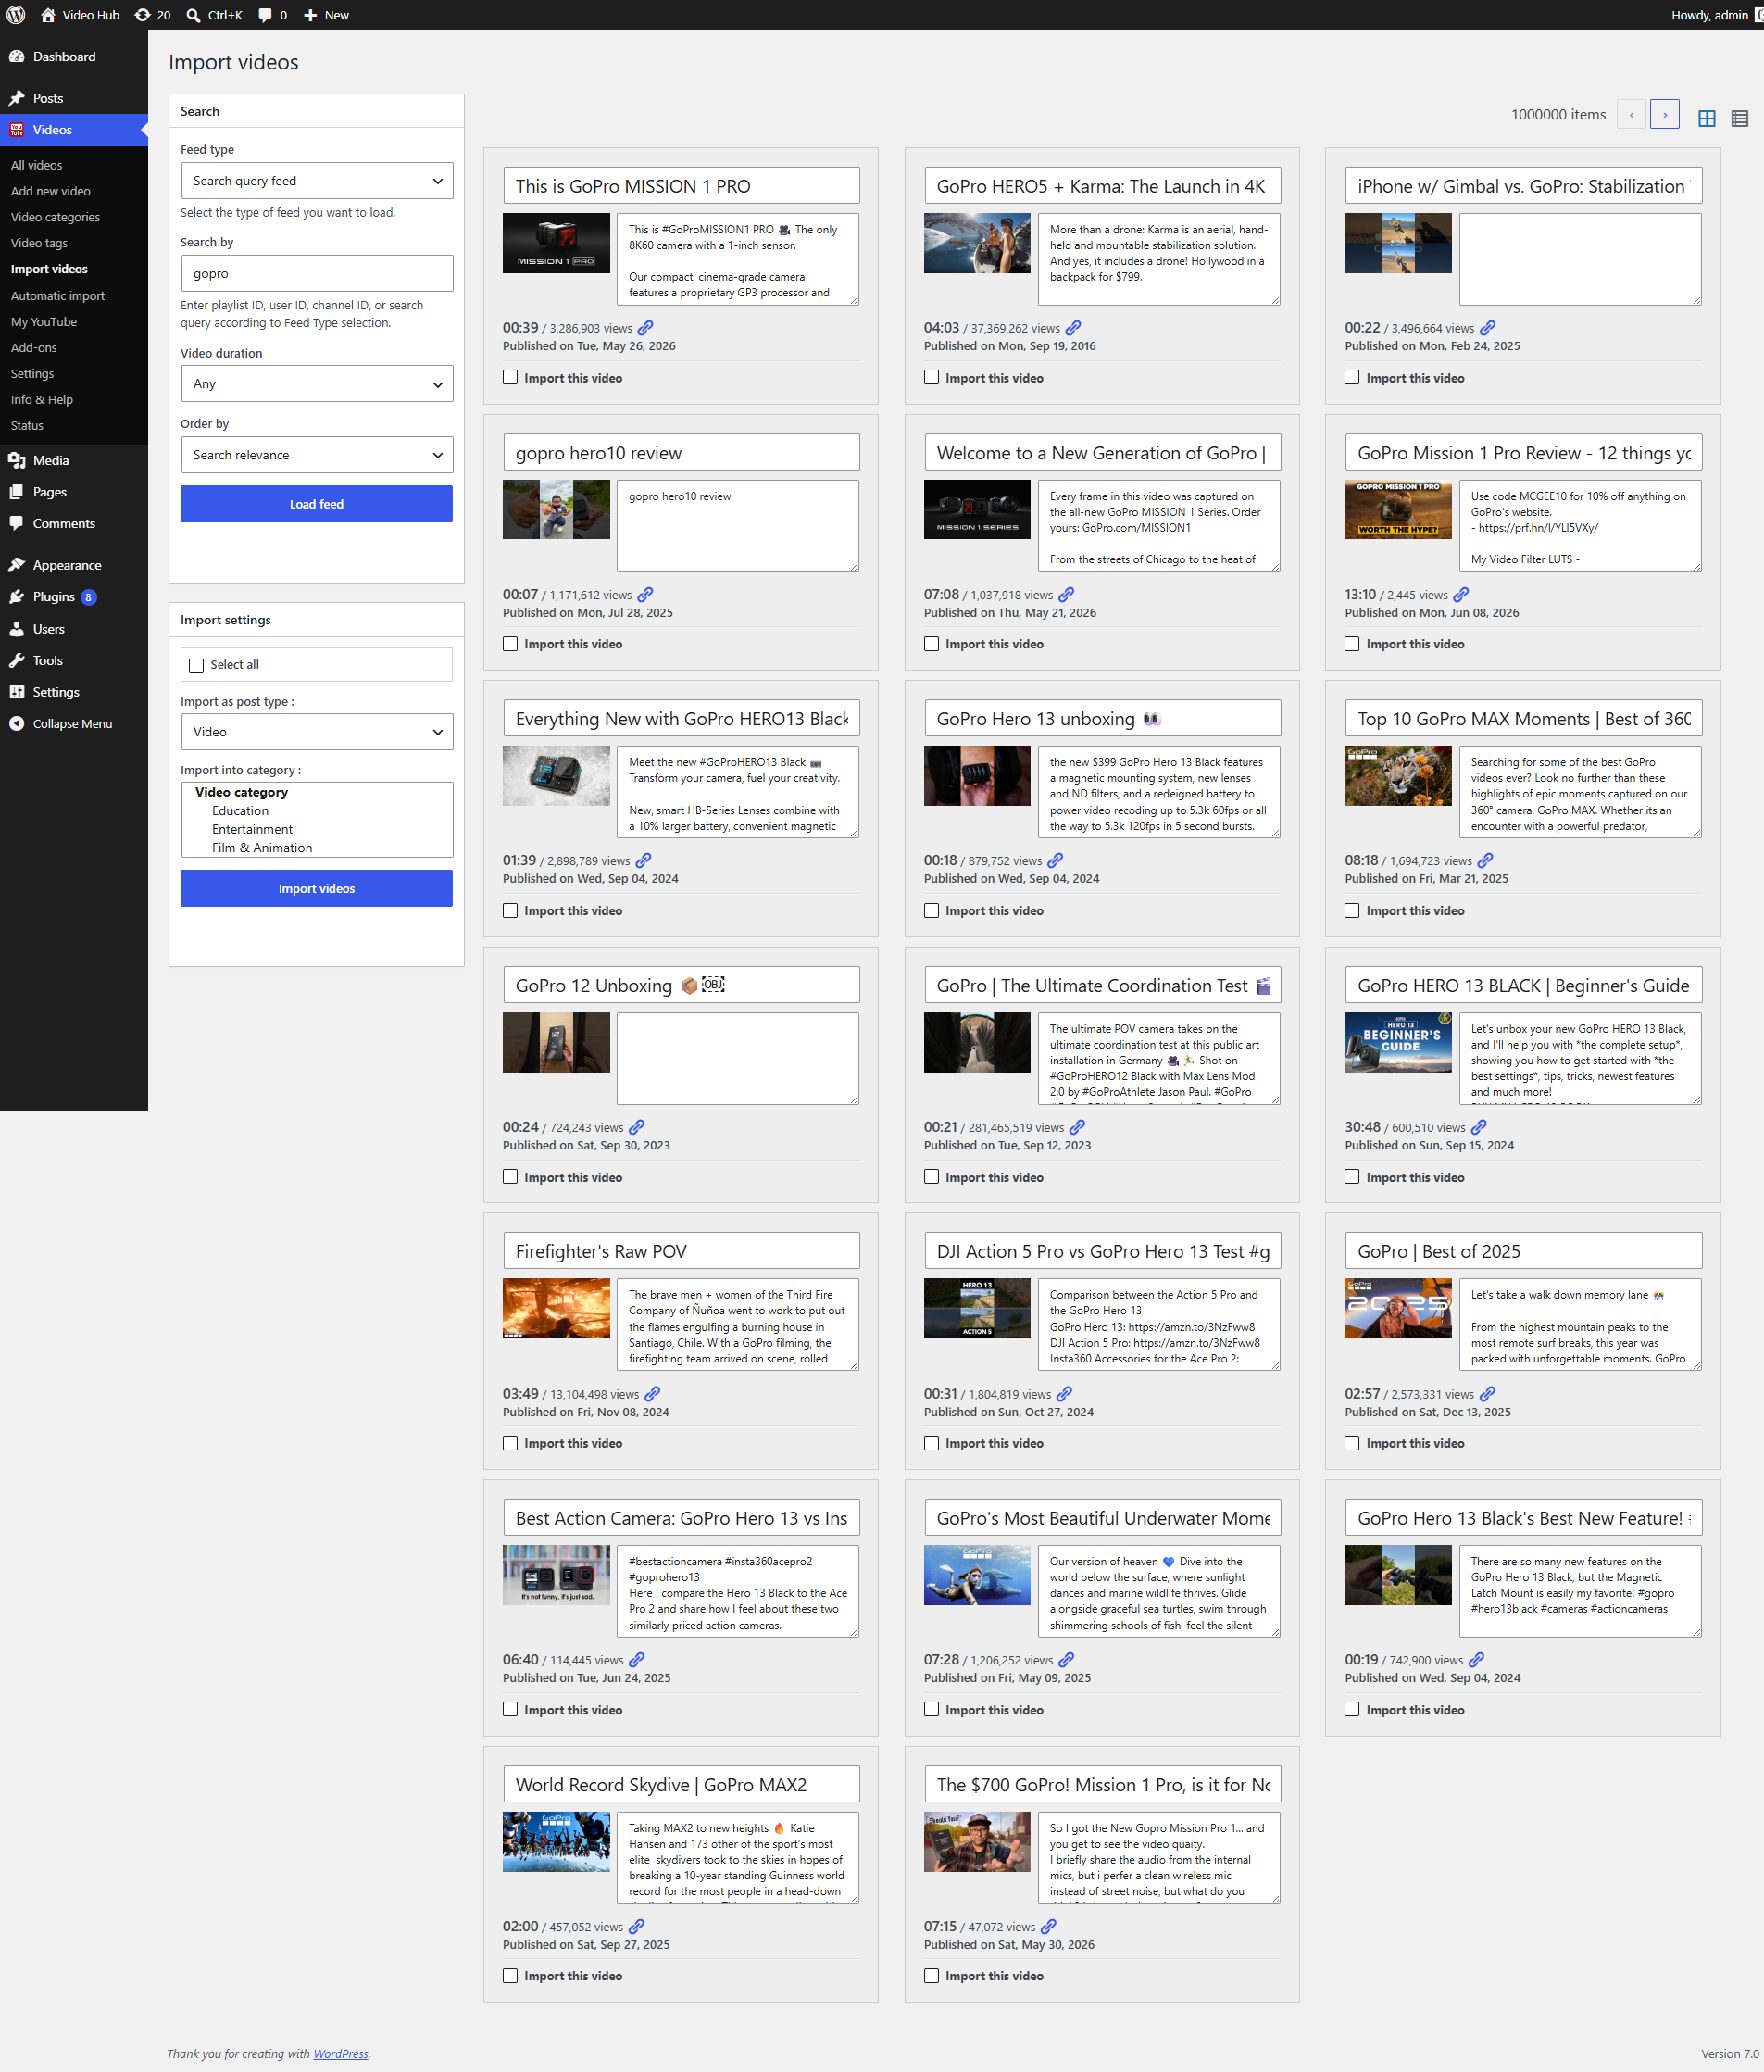Go to previous page of results
Image resolution: width=1764 pixels, height=2072 pixels.
tap(1631, 115)
